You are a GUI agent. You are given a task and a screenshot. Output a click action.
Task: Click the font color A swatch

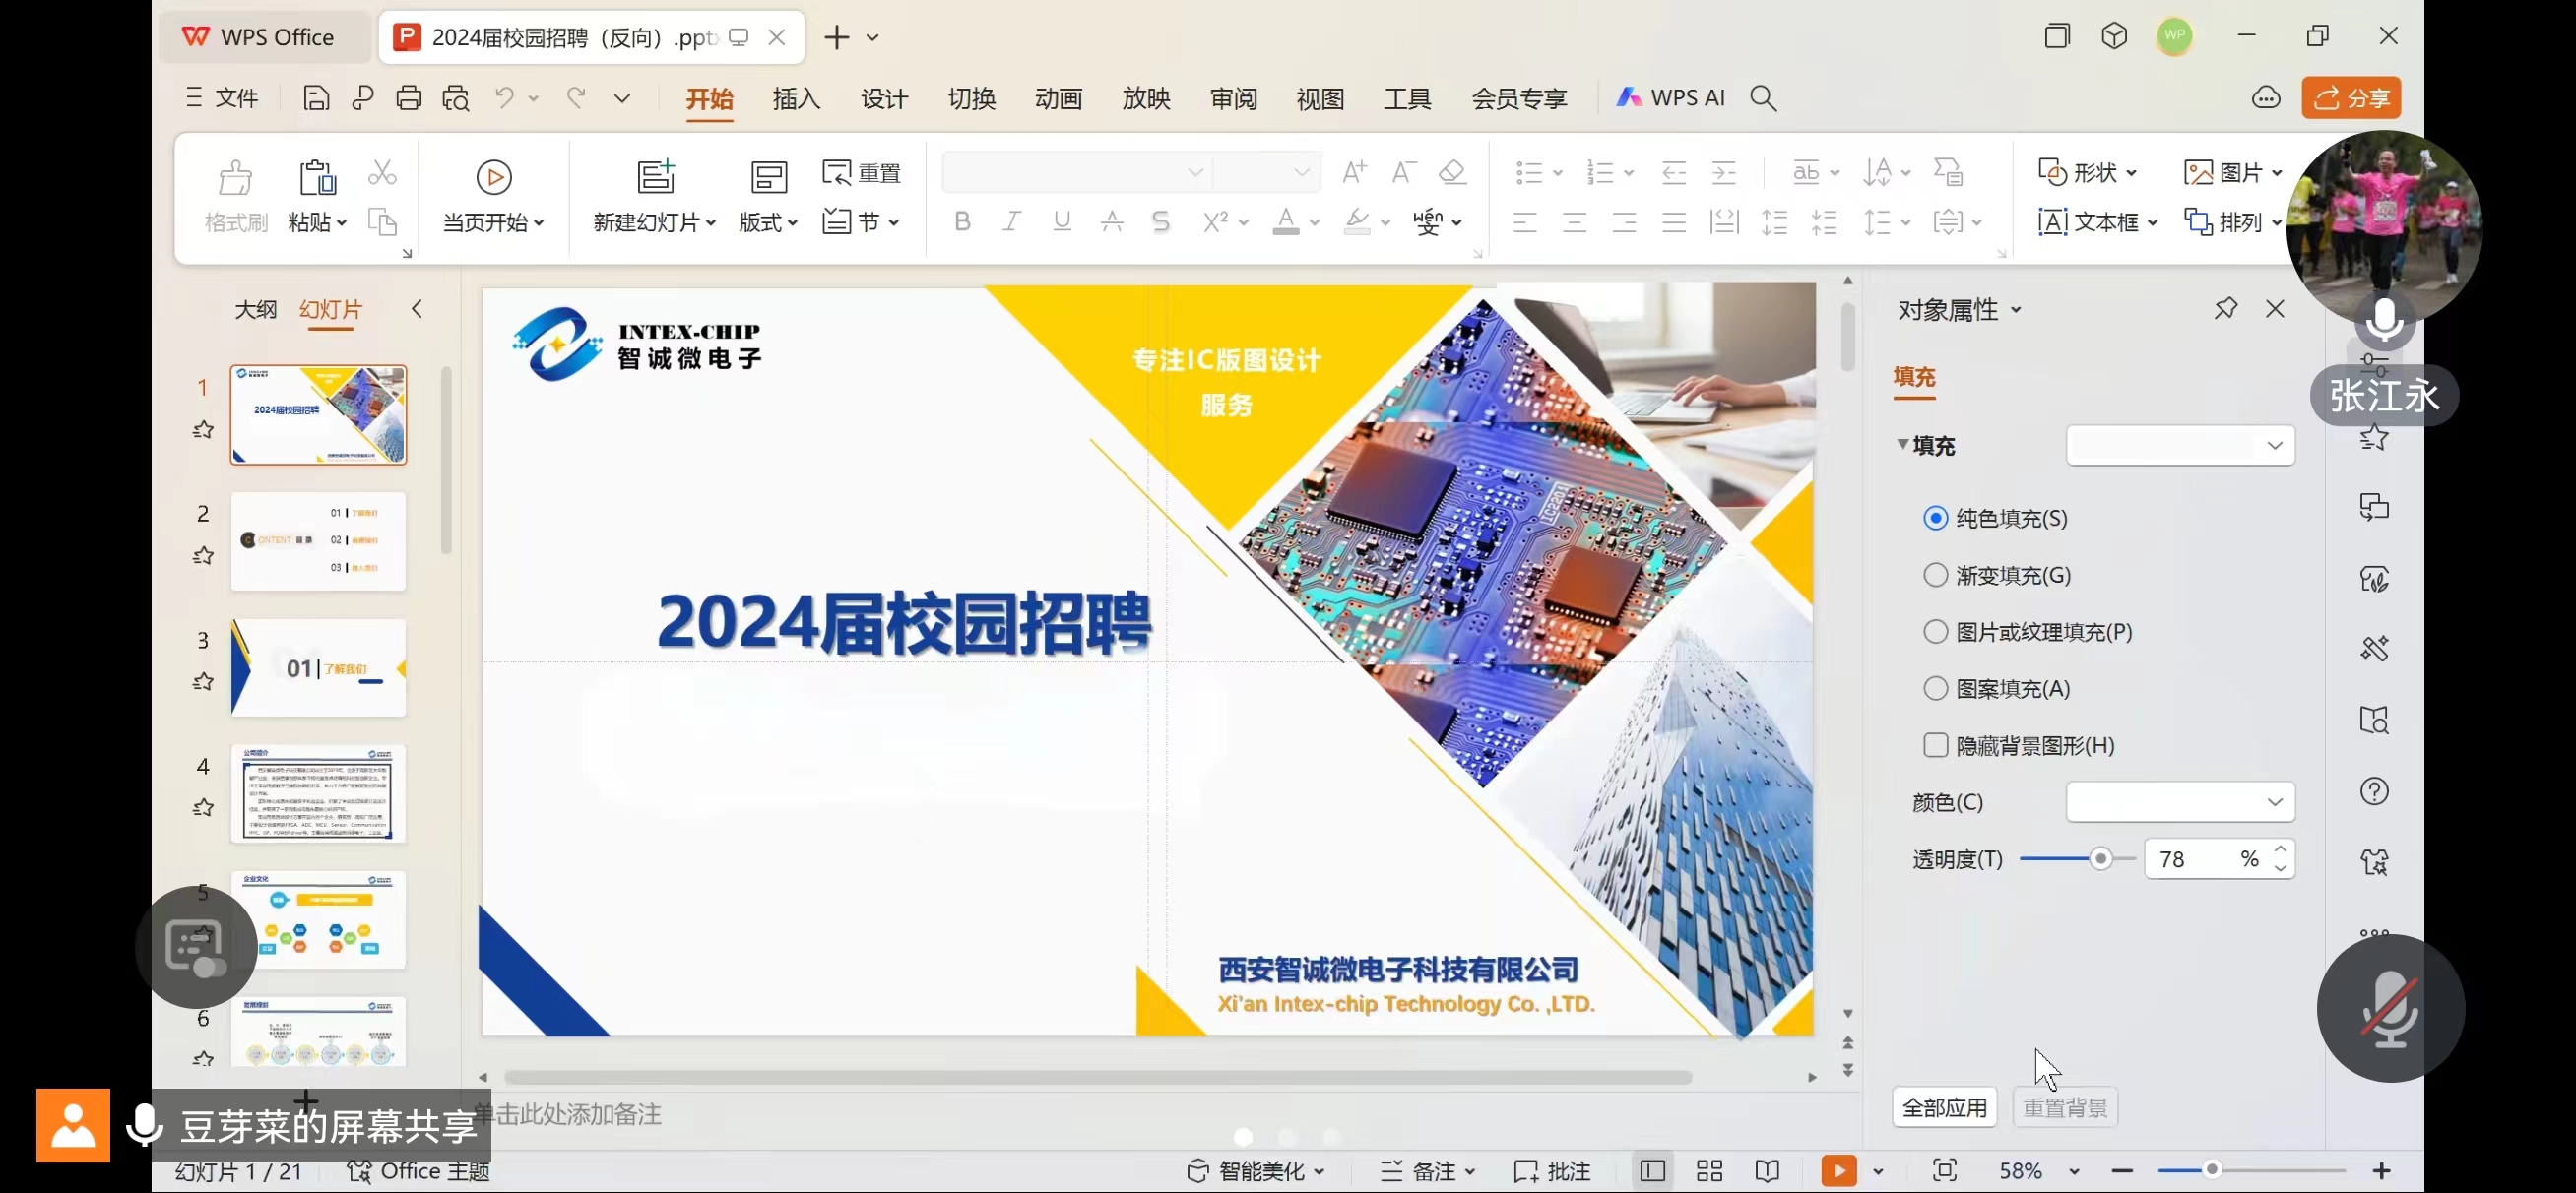(x=1286, y=221)
